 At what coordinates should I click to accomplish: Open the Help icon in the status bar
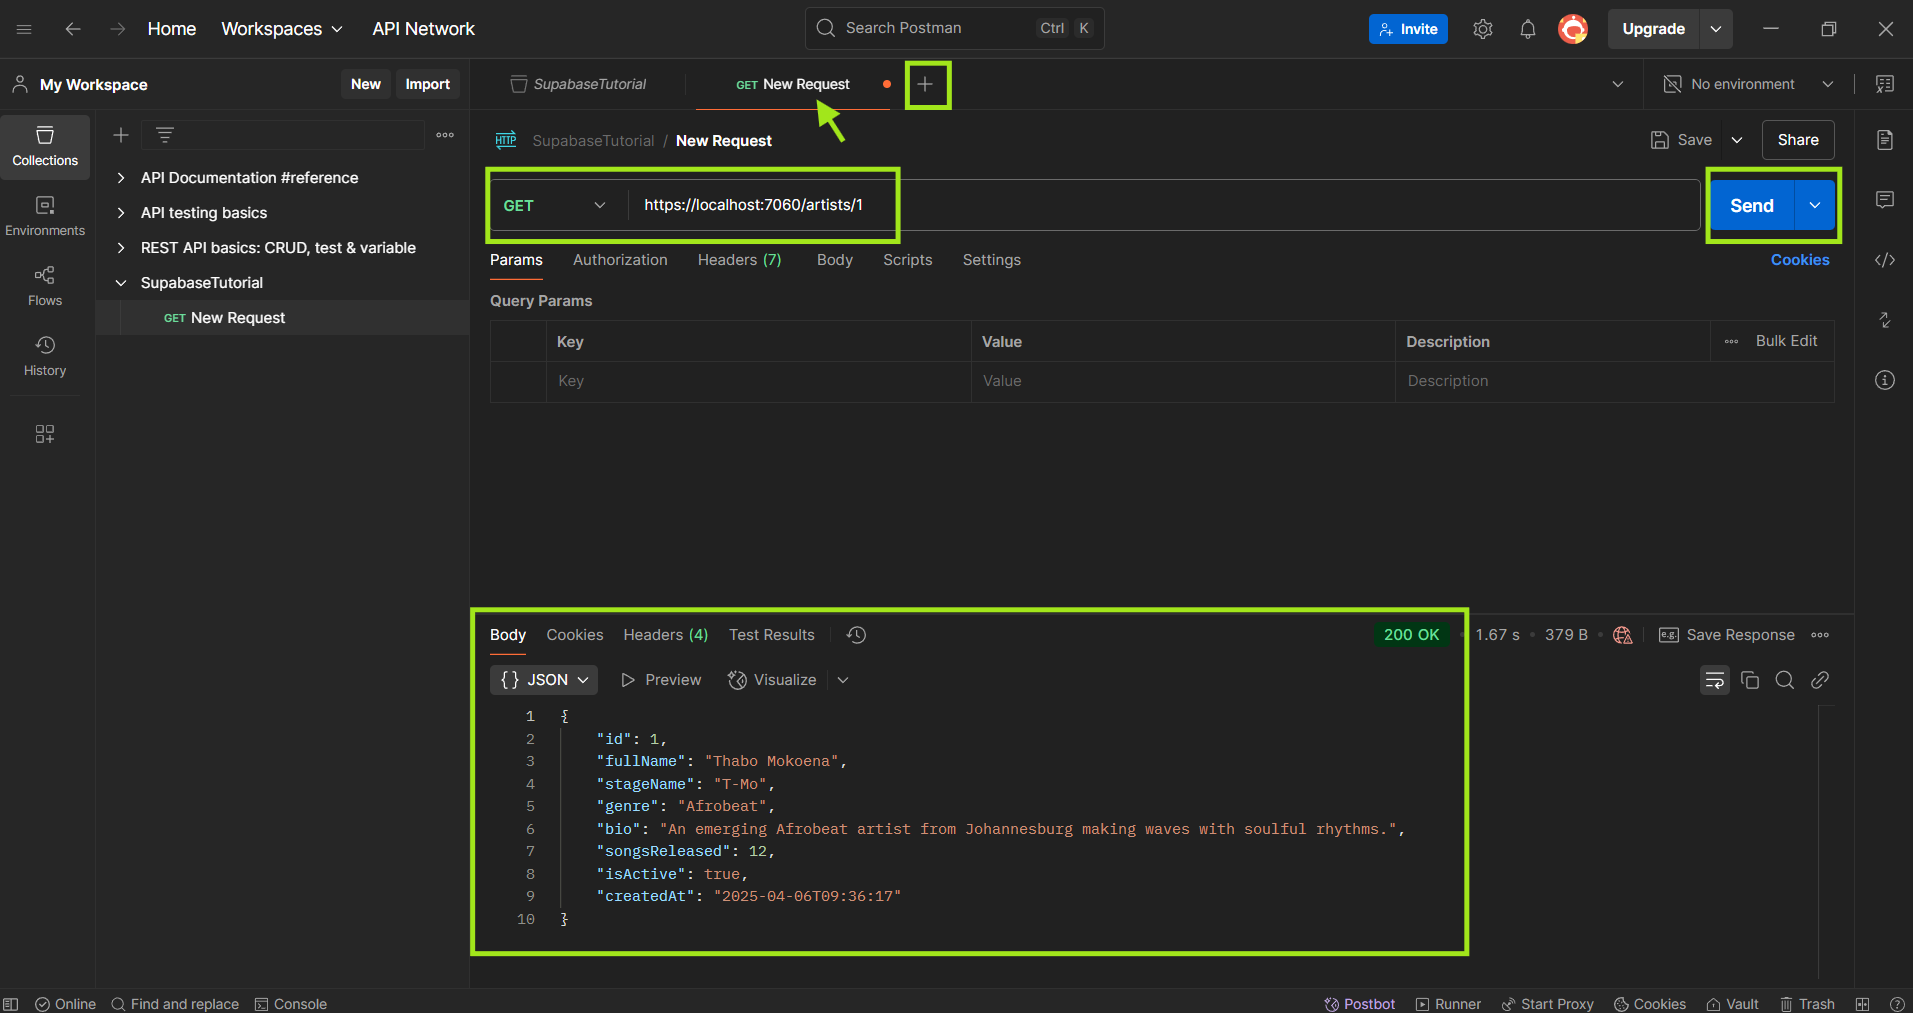tap(1897, 1004)
